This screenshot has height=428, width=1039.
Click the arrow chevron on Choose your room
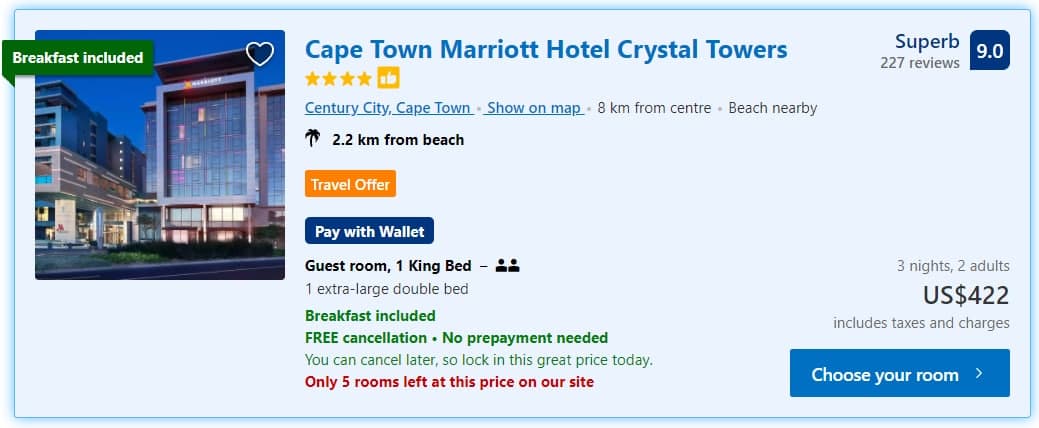tap(979, 374)
